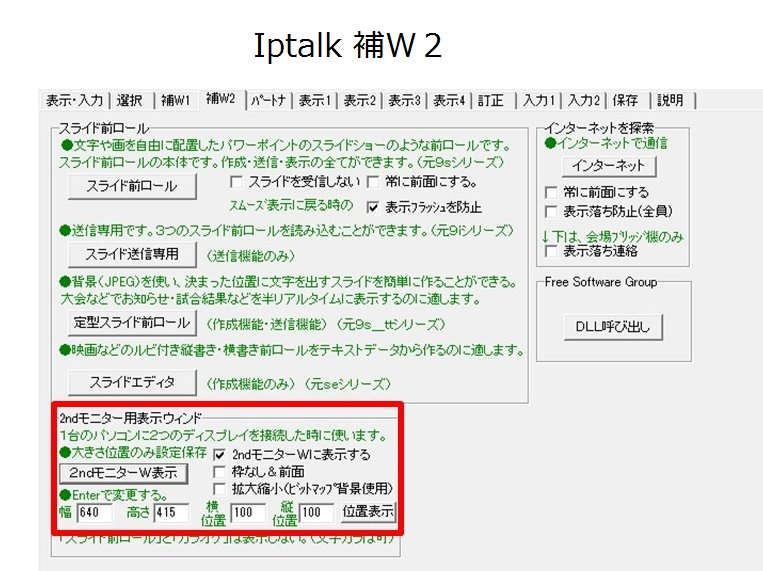The image size is (763, 571).
Task: Go to the 保存 tab
Action: (x=625, y=100)
